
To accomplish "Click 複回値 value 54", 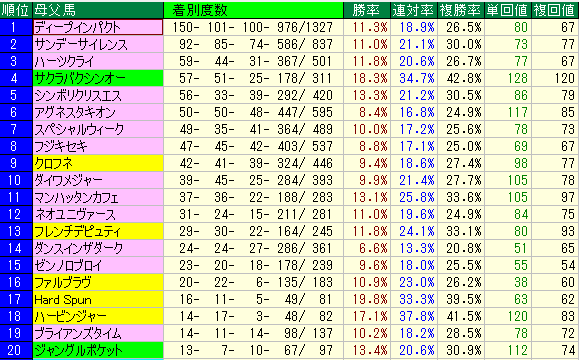I will [x=568, y=265].
